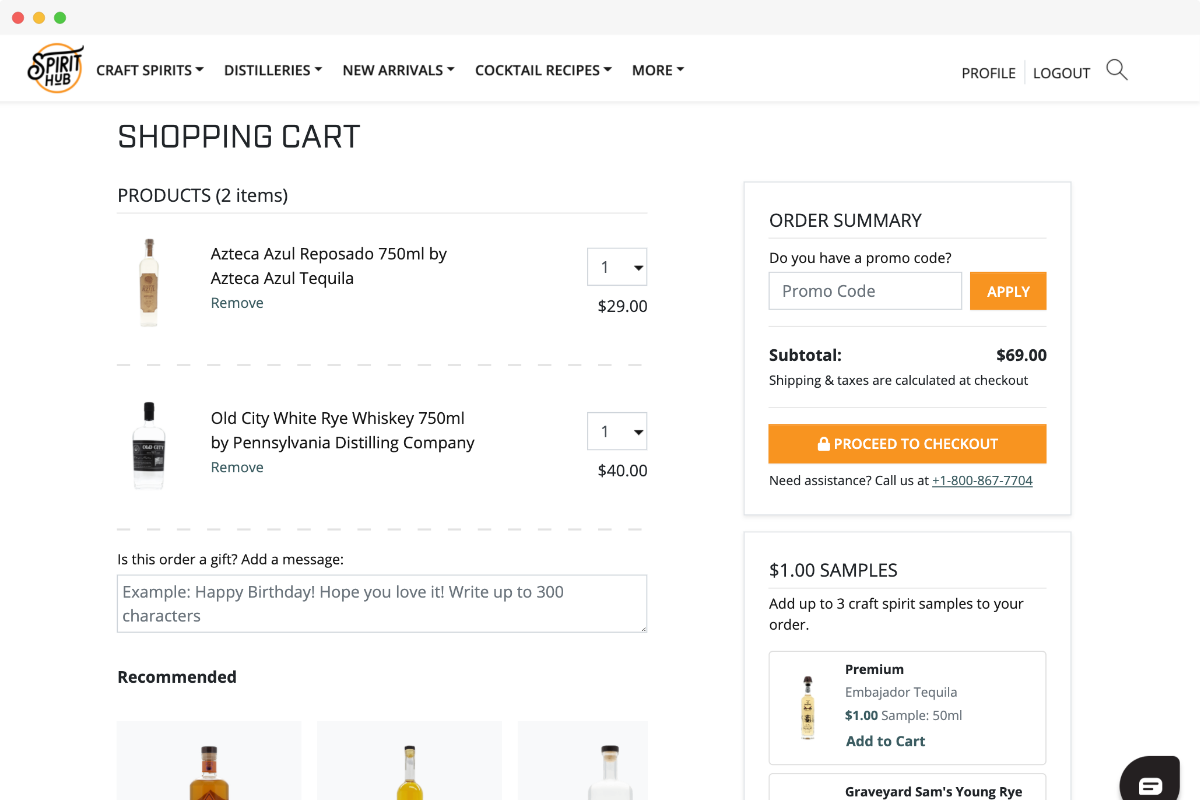Proceed to checkout
The image size is (1200, 800).
click(907, 444)
